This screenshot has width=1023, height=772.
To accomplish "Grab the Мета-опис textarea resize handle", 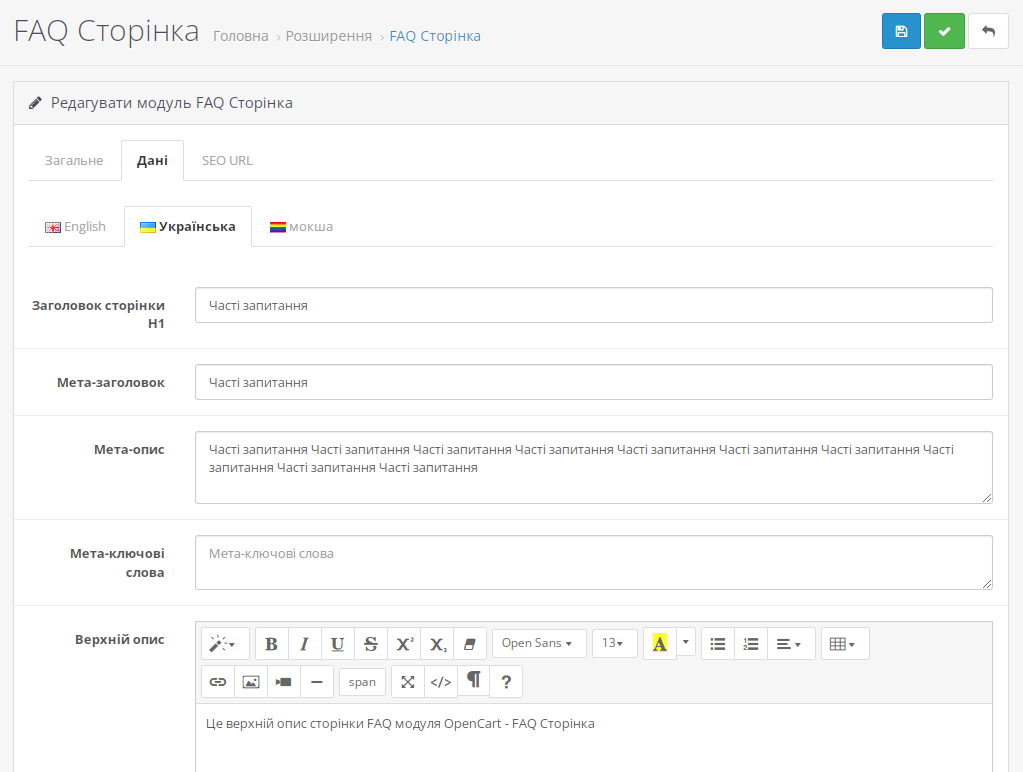I will click(x=986, y=498).
